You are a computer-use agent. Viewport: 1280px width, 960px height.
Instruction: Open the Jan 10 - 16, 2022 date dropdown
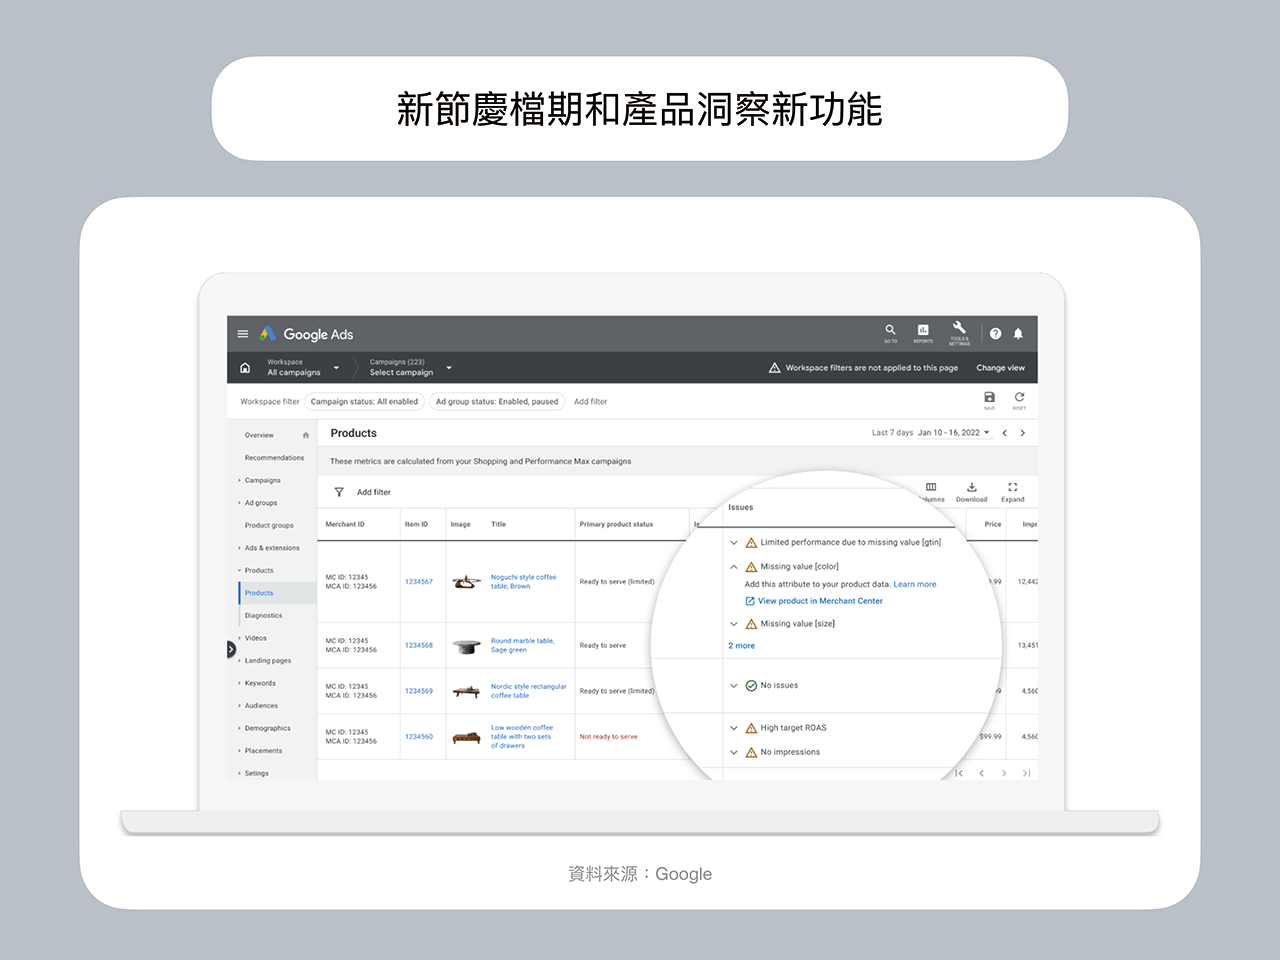[x=953, y=433]
